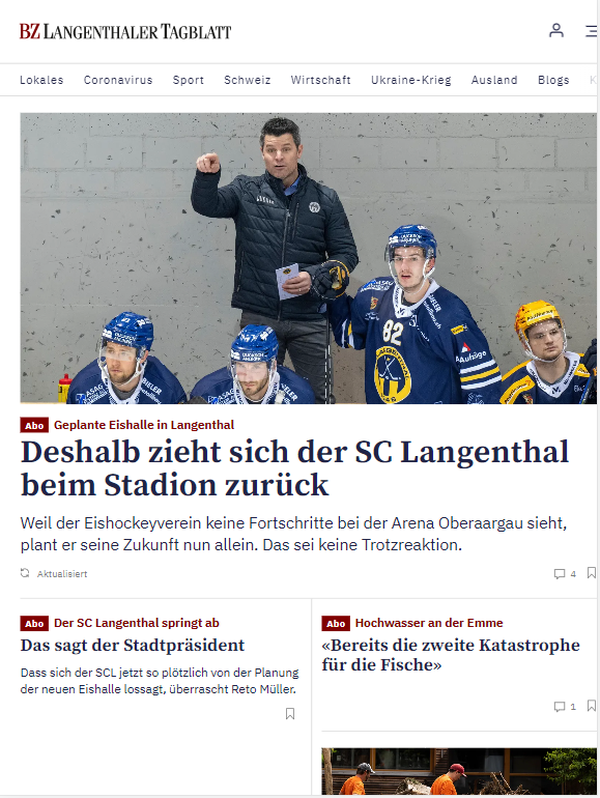Bookmark the Stadtpräsident article
The image size is (600, 798).
pos(290,714)
